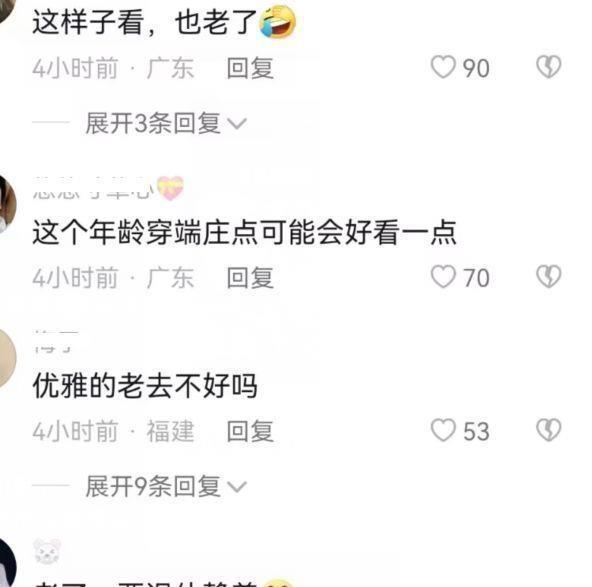Reply to the '这个年龄穿端庄点' comment
The width and height of the screenshot is (592, 587).
[250, 277]
